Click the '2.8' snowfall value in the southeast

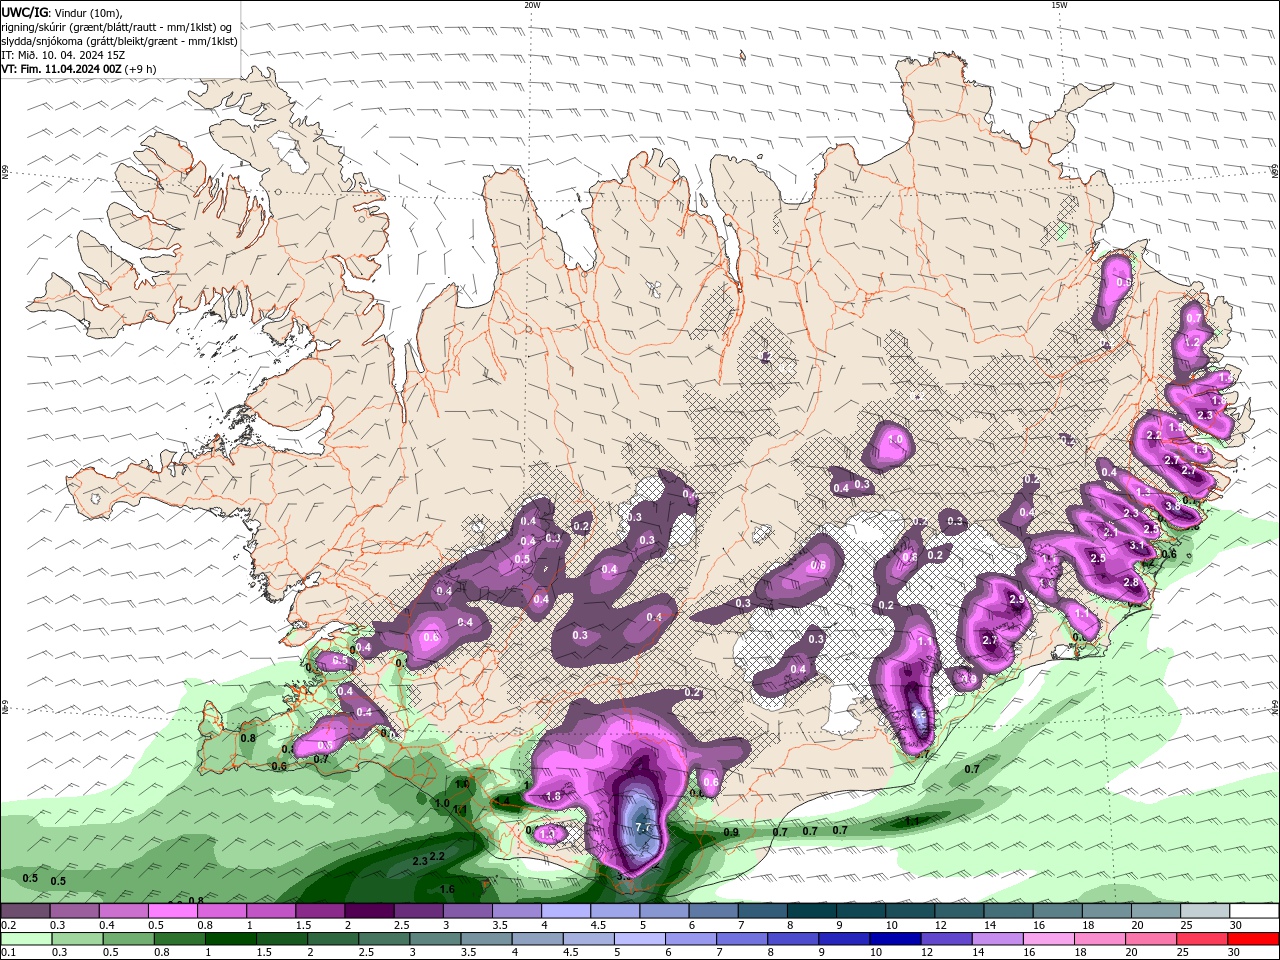(1131, 582)
